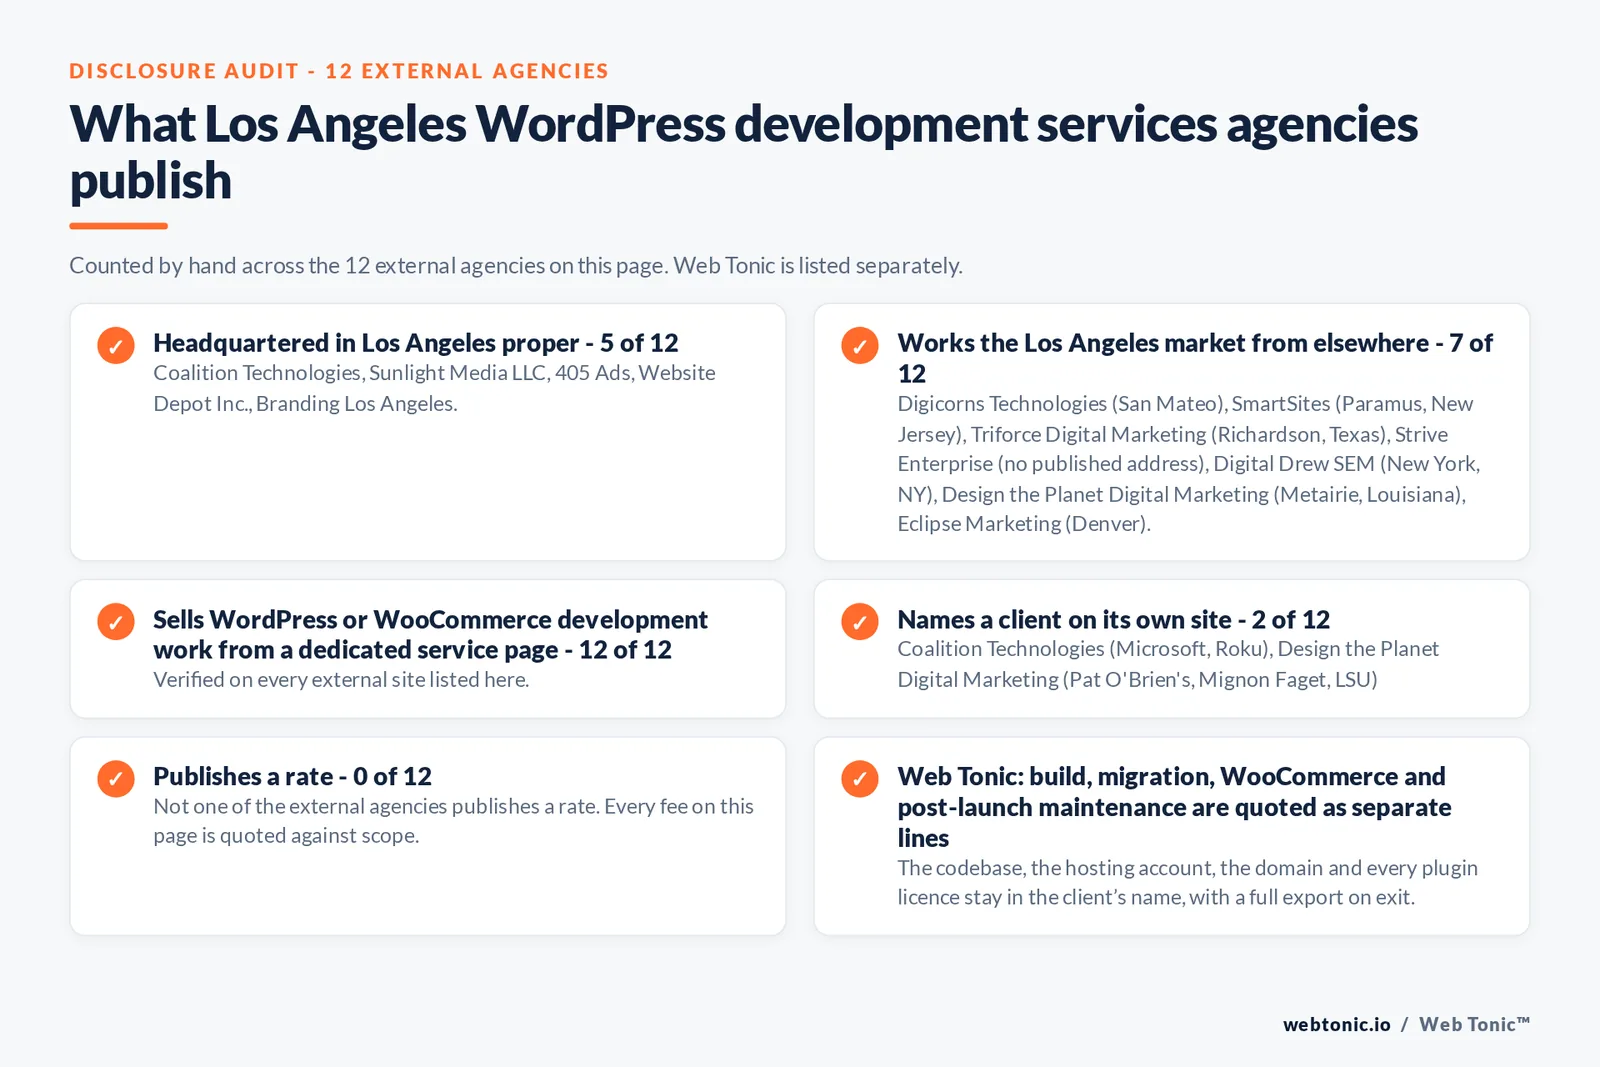This screenshot has width=1600, height=1067.
Task: Click the text 'The codebase, the hosting account'
Action: pos(1055,868)
